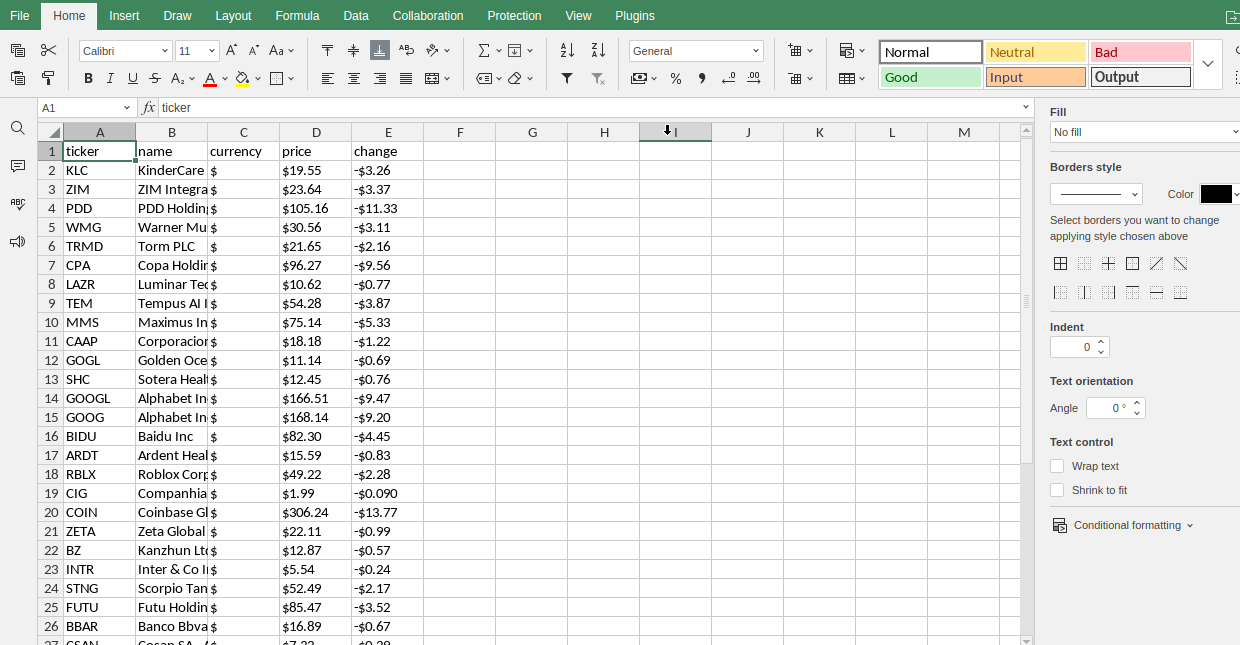Open the search sidebar
1240x645 pixels.
click(17, 128)
